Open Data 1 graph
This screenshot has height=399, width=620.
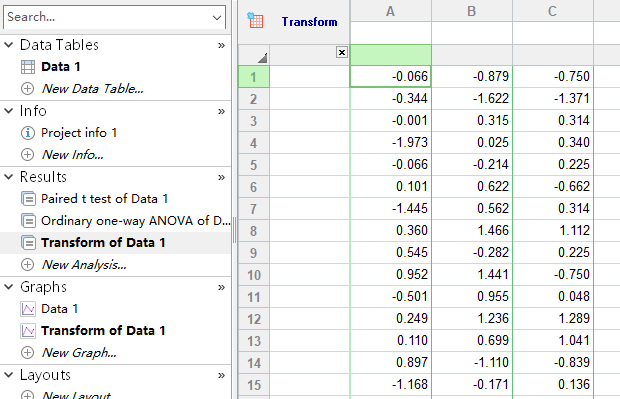(x=60, y=309)
